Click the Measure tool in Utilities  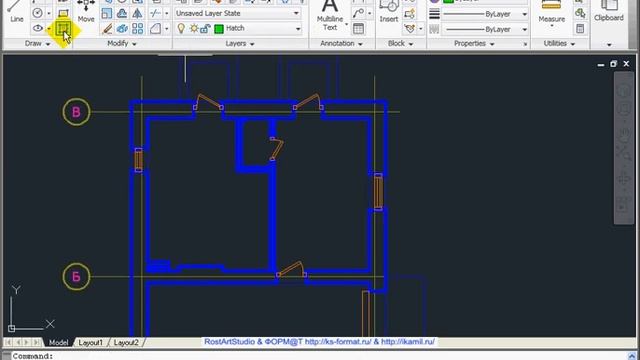[x=551, y=11]
